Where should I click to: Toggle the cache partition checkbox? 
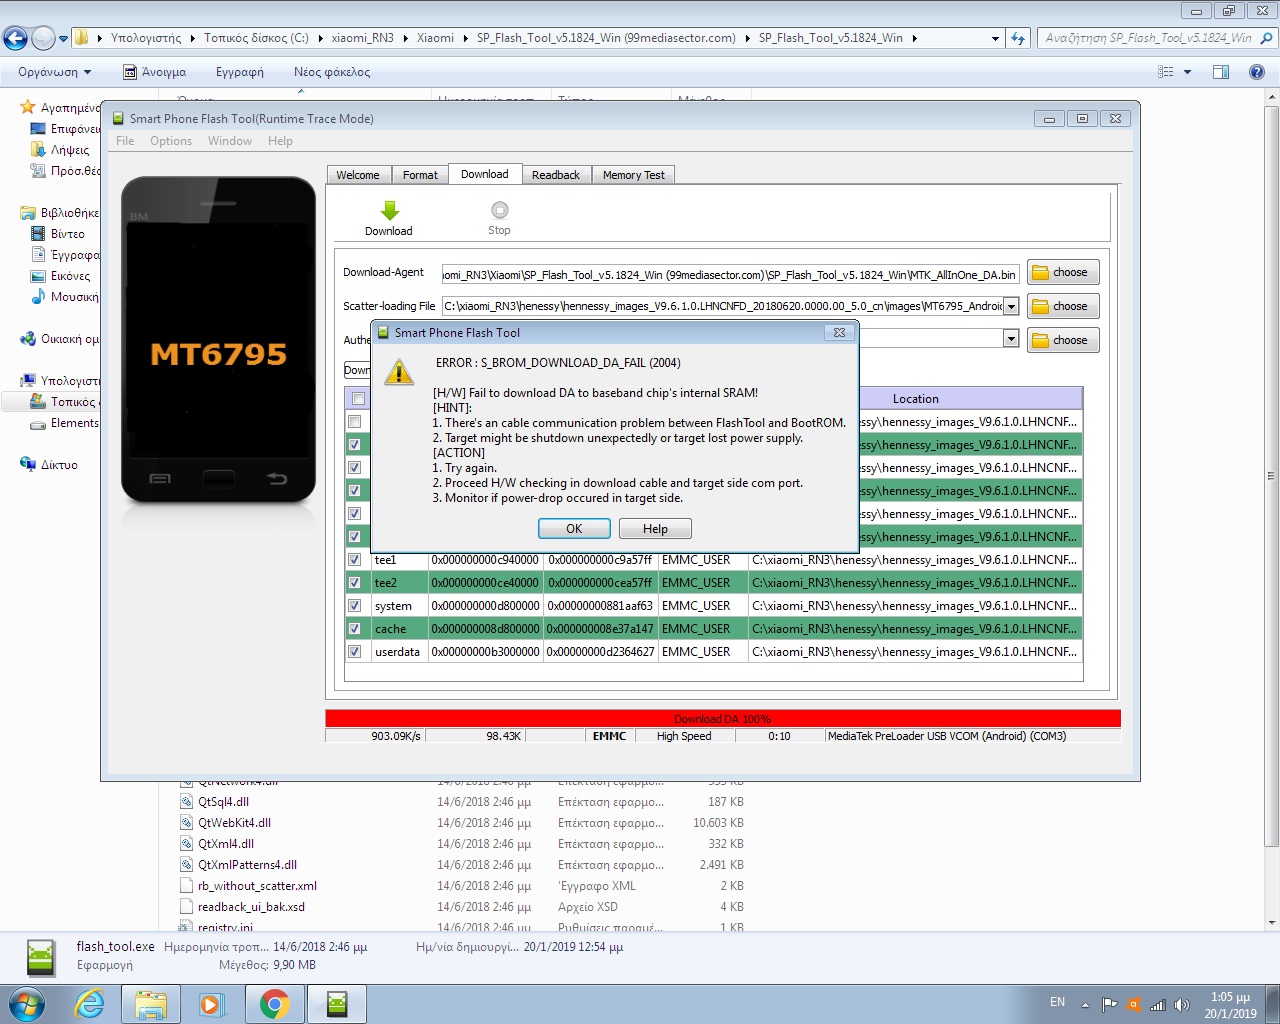354,629
